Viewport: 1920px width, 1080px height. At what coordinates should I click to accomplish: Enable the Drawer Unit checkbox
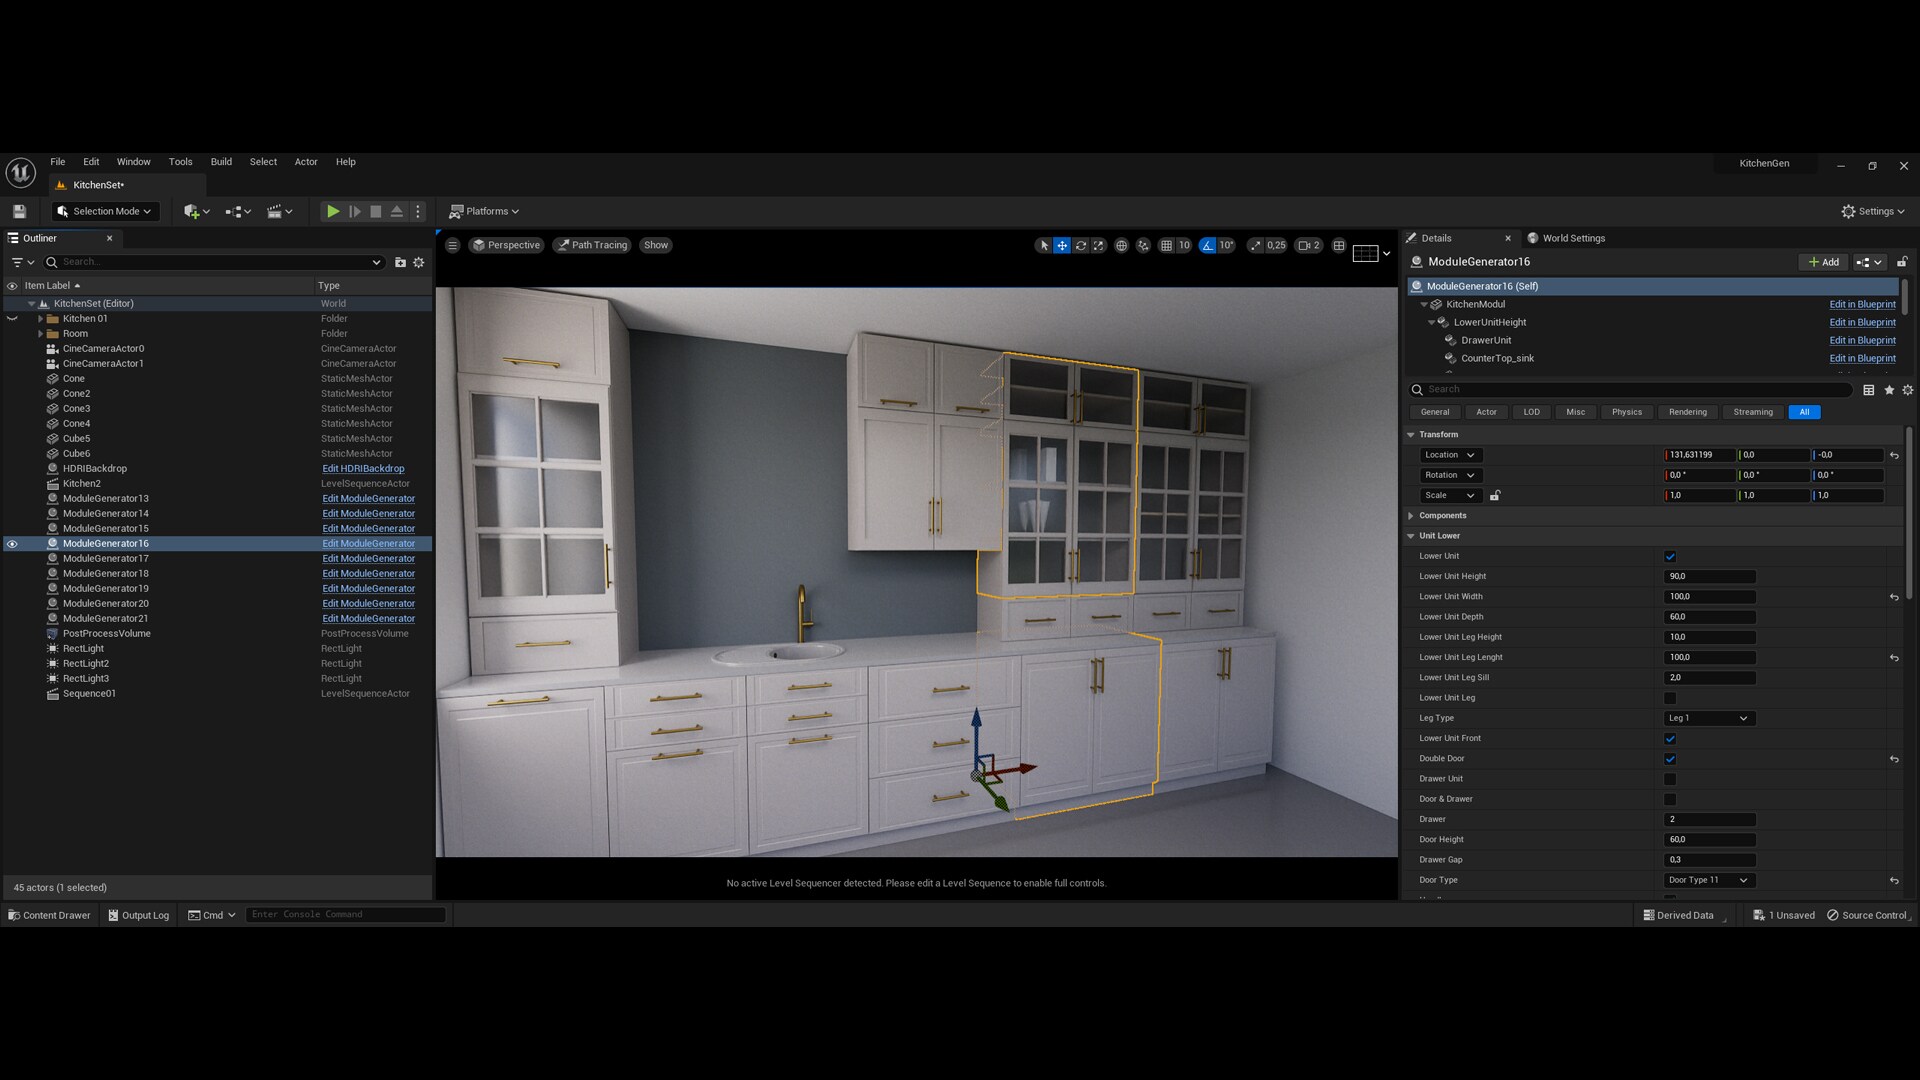[x=1669, y=779]
